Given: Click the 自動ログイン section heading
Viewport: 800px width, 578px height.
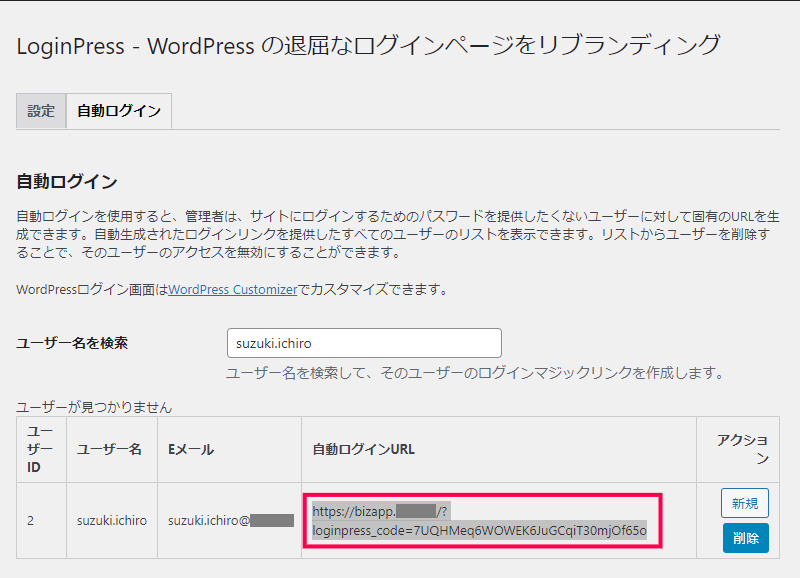Looking at the screenshot, I should coord(67,182).
